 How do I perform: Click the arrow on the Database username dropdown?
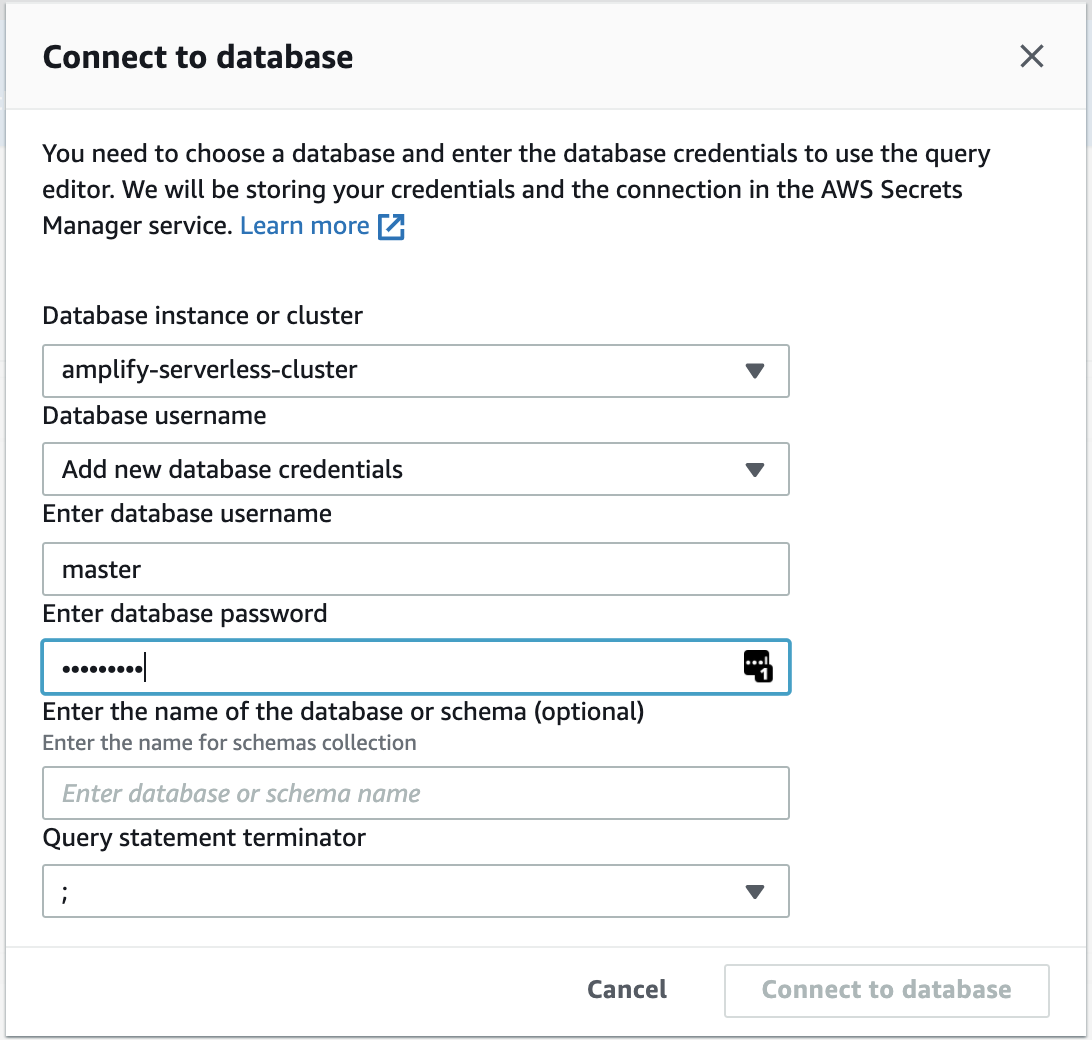pos(755,469)
